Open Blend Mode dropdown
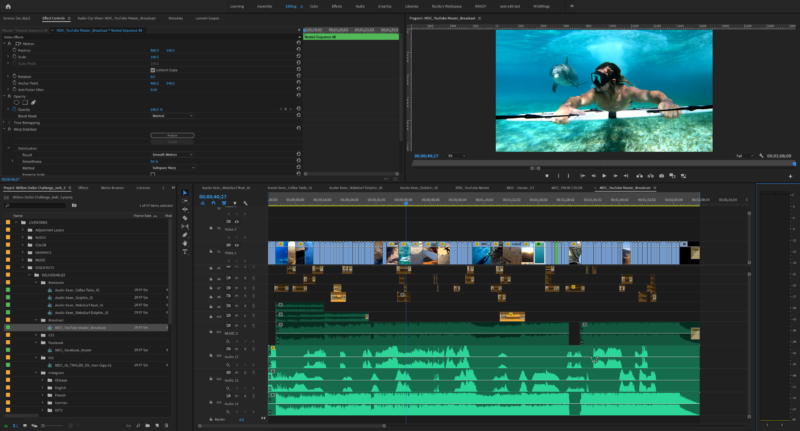Image resolution: width=800 pixels, height=431 pixels. coord(172,116)
